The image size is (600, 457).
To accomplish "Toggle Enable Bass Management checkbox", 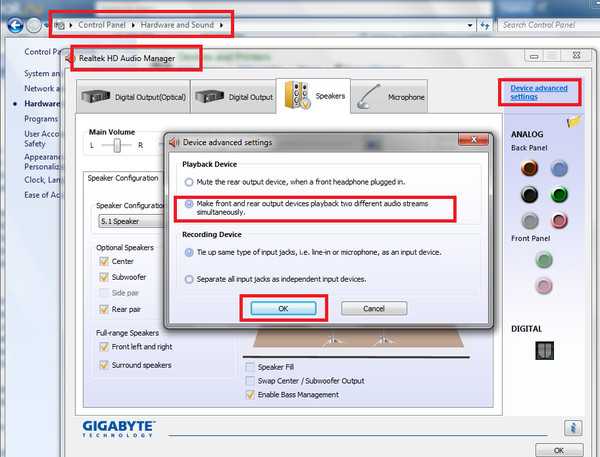I will [x=249, y=395].
